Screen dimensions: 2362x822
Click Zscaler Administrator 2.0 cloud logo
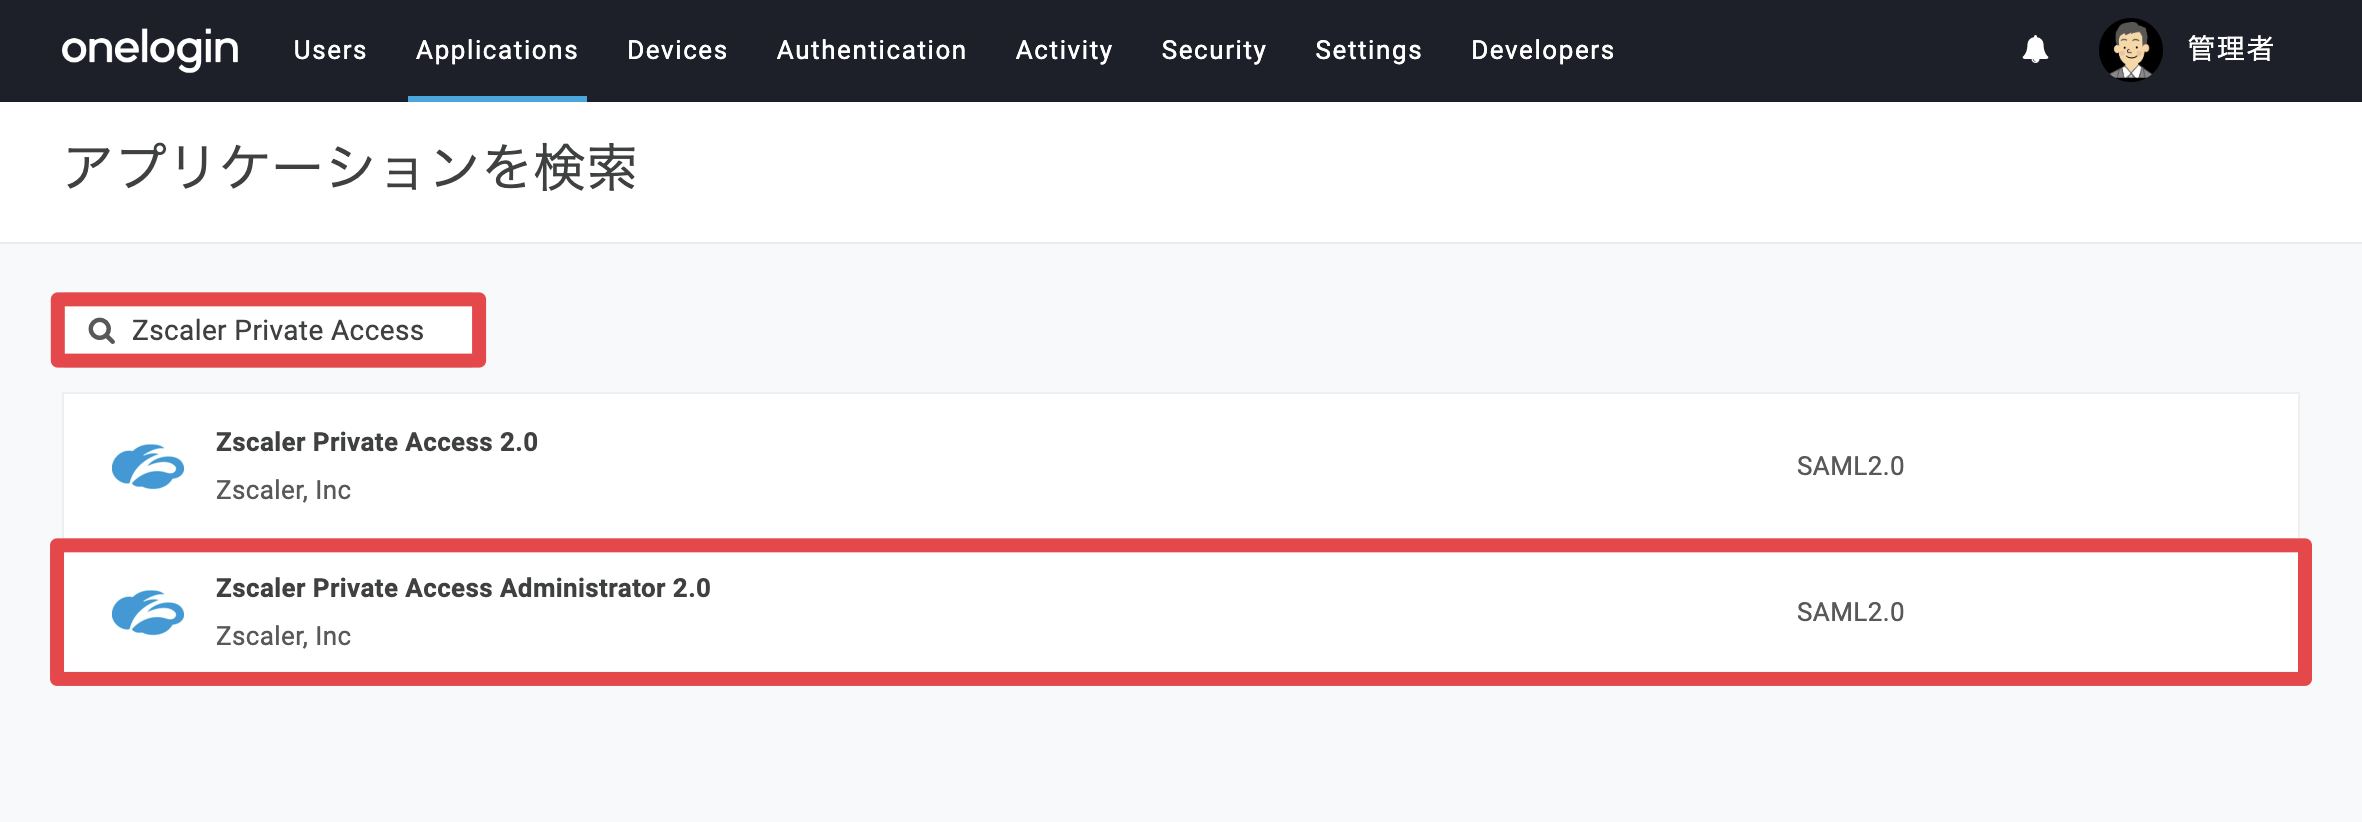[148, 612]
